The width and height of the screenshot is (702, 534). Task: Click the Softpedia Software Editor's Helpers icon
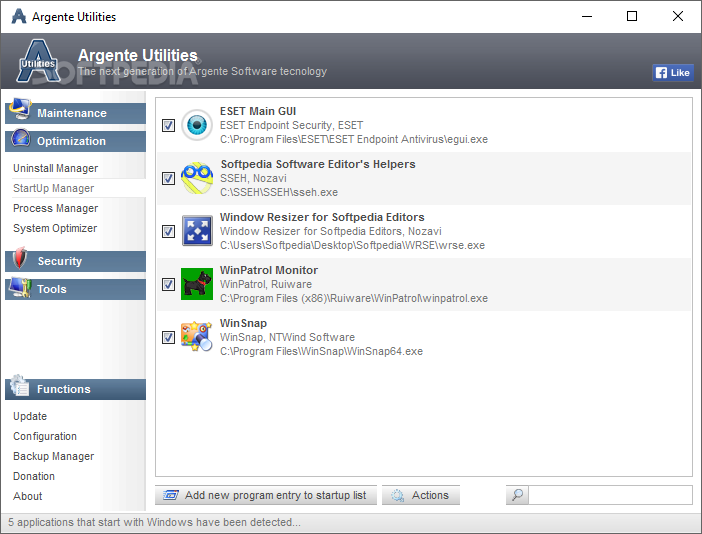pos(197,178)
